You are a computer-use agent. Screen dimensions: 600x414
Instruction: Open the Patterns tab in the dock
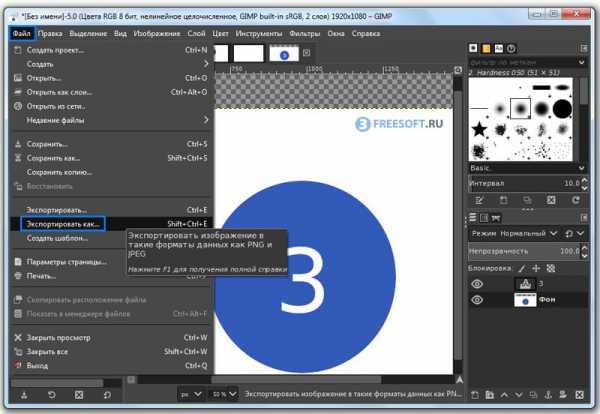click(486, 48)
